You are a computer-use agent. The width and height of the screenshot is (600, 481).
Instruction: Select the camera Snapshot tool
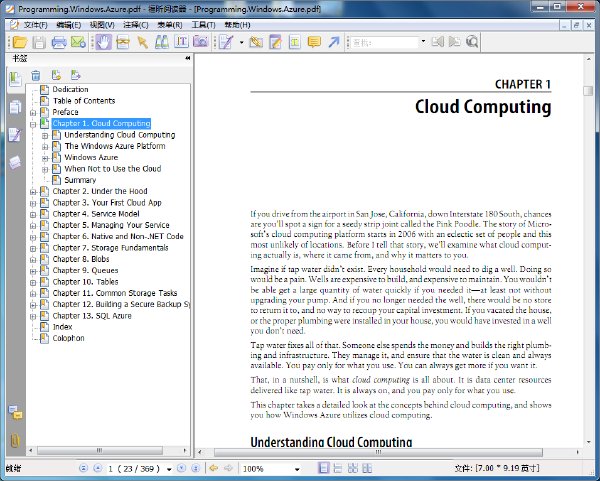(x=201, y=42)
